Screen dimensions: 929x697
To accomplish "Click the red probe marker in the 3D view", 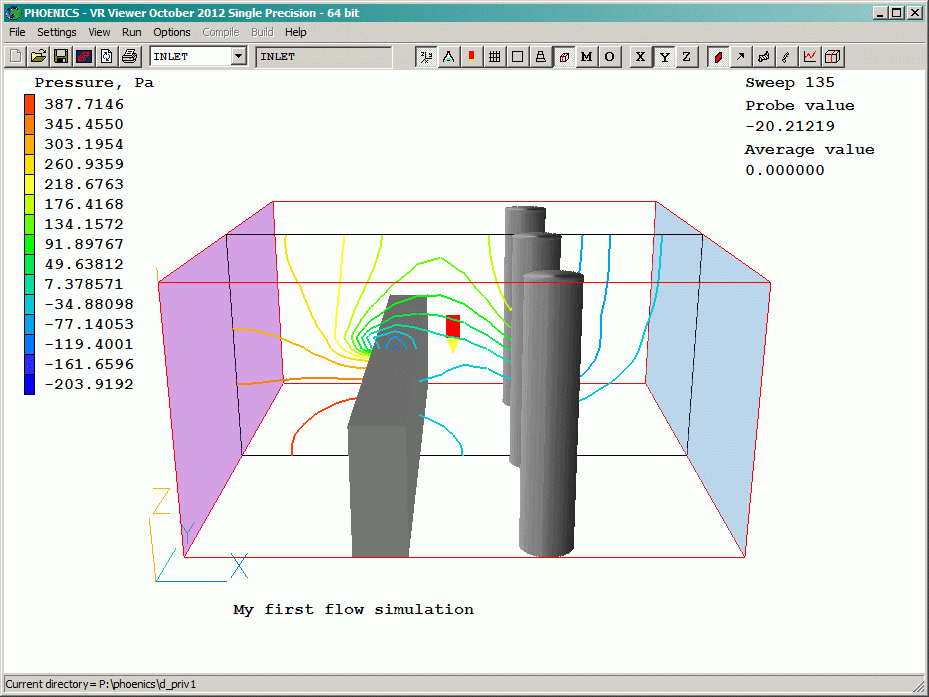I will 452,326.
